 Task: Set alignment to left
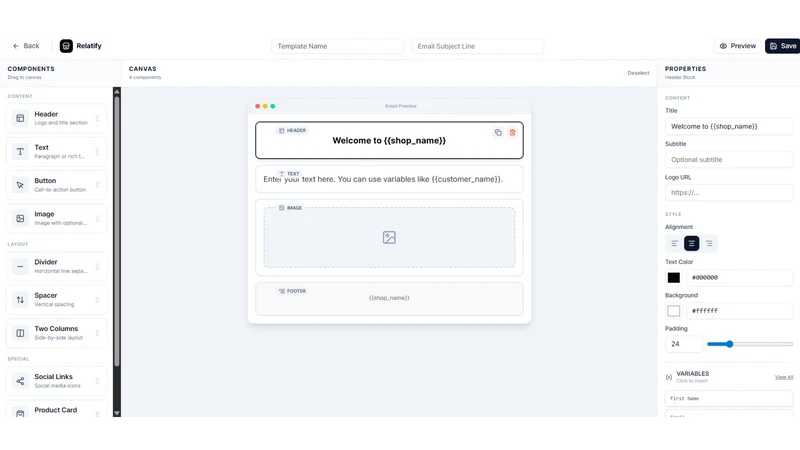pyautogui.click(x=674, y=243)
